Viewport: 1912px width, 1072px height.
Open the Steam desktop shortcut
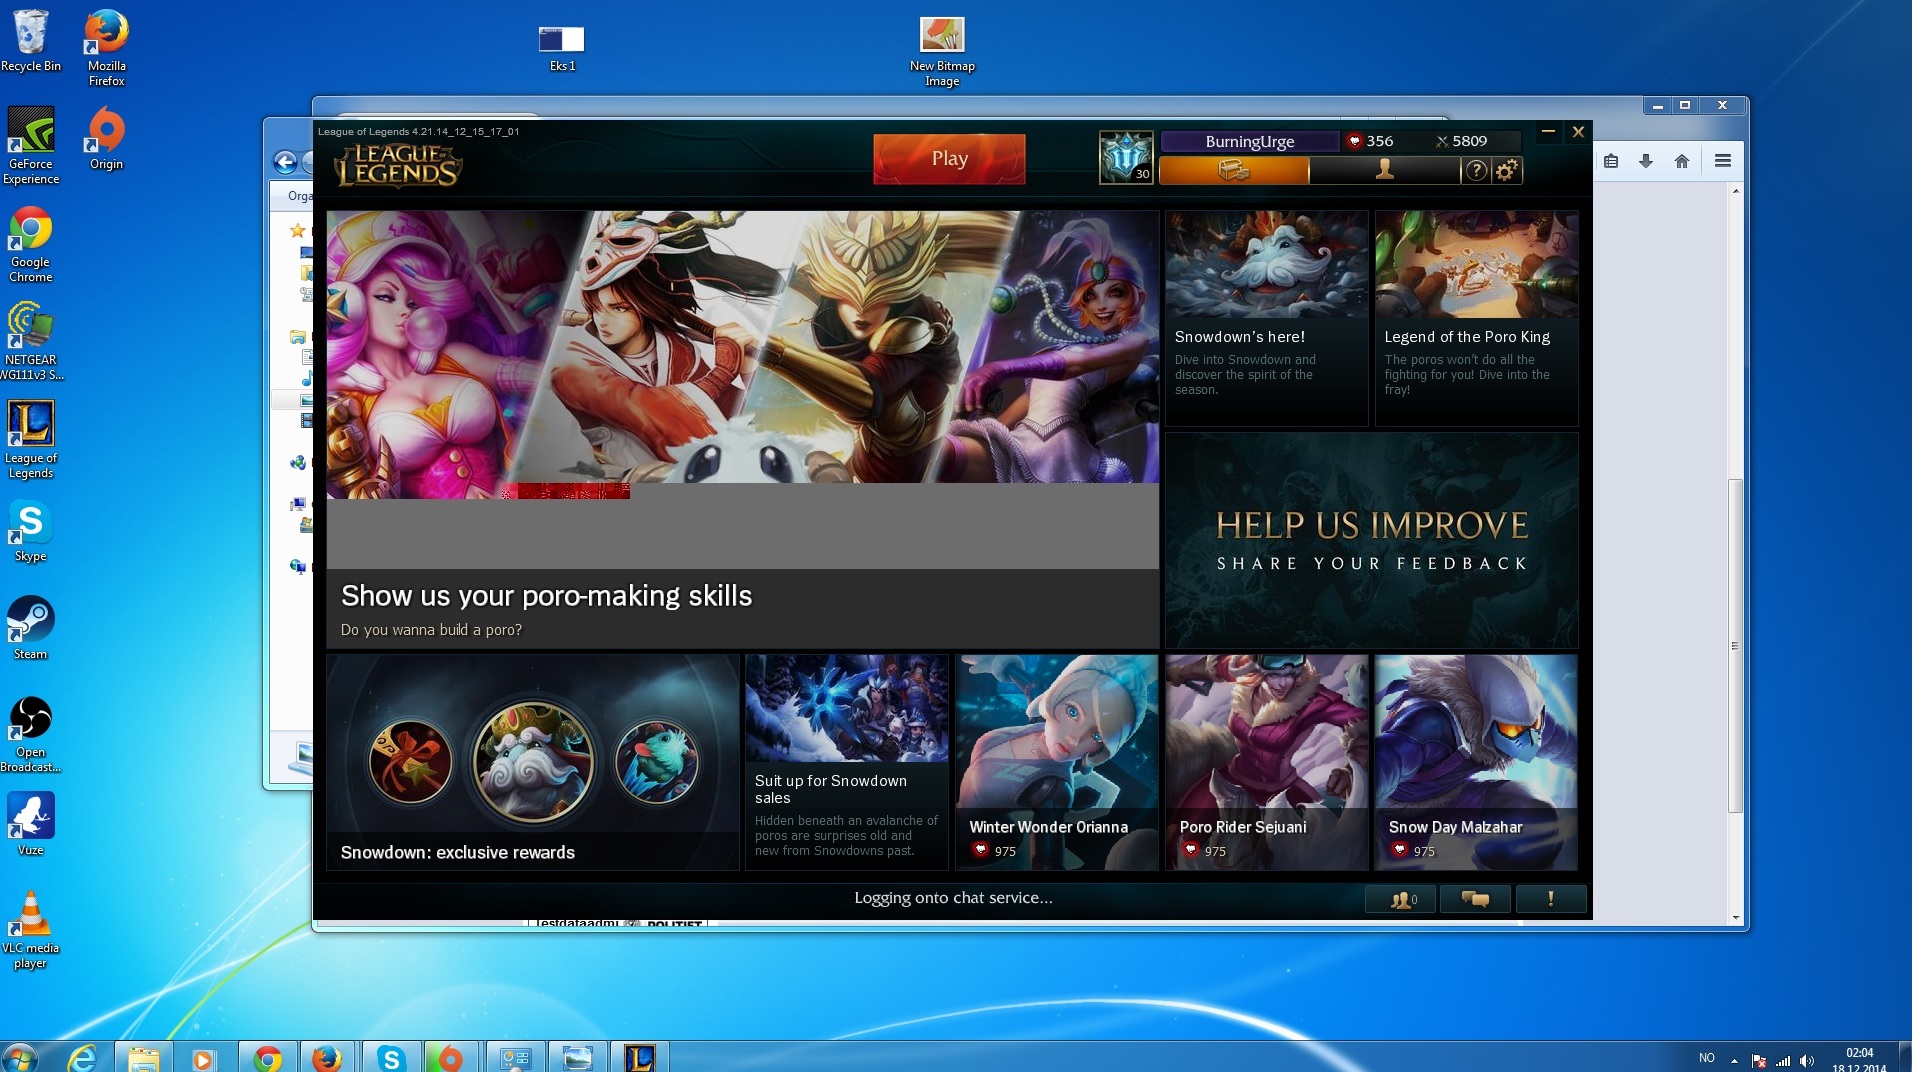coord(30,628)
